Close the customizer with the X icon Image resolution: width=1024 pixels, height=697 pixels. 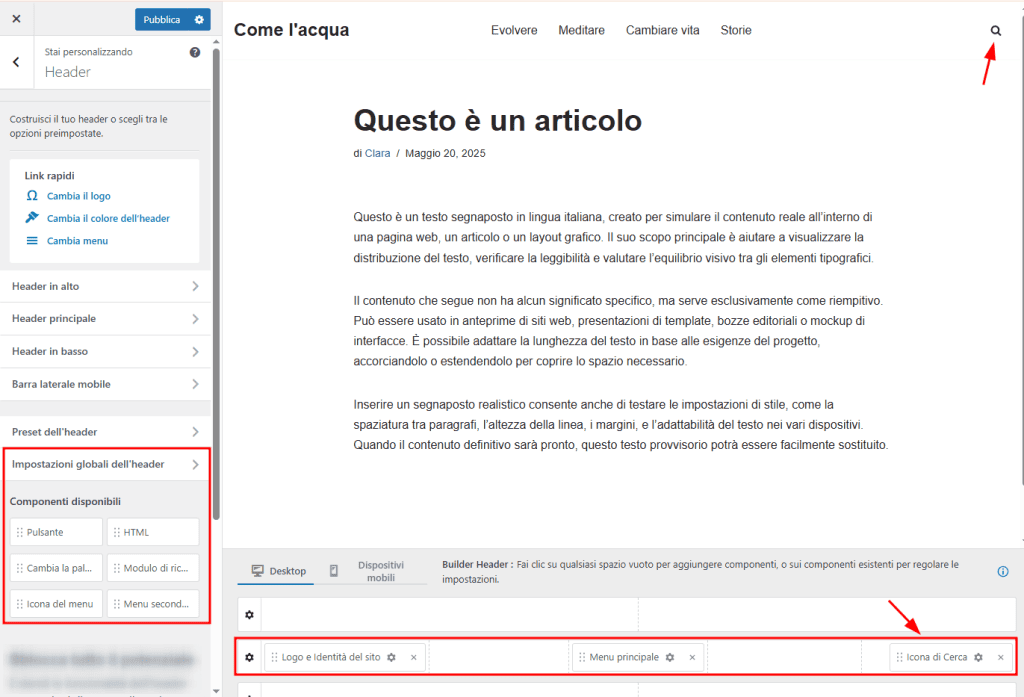click(16, 19)
